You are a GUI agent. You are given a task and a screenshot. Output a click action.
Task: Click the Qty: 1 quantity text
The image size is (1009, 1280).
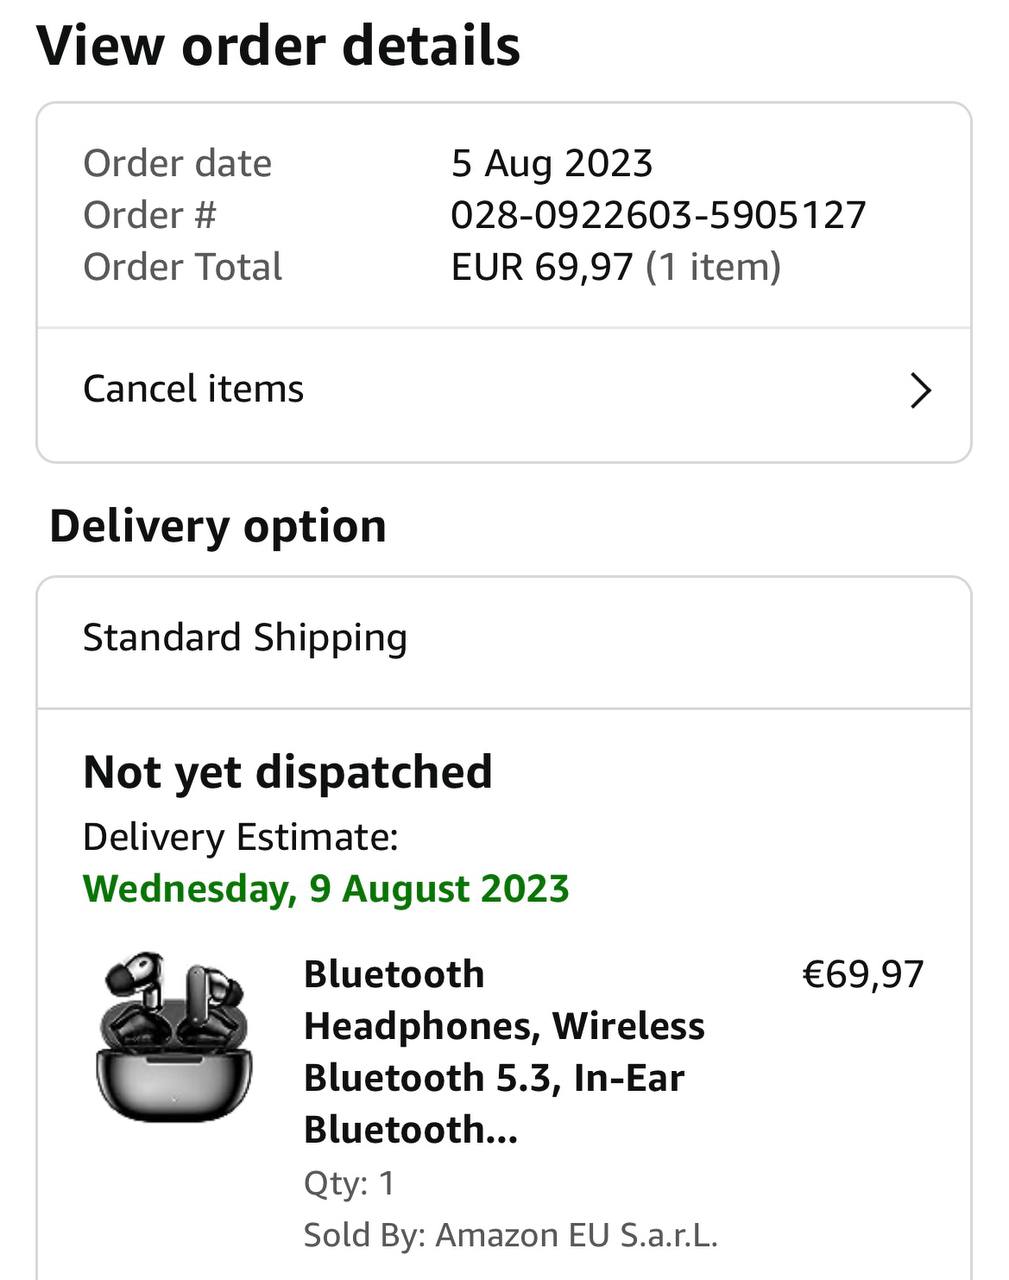point(349,1184)
